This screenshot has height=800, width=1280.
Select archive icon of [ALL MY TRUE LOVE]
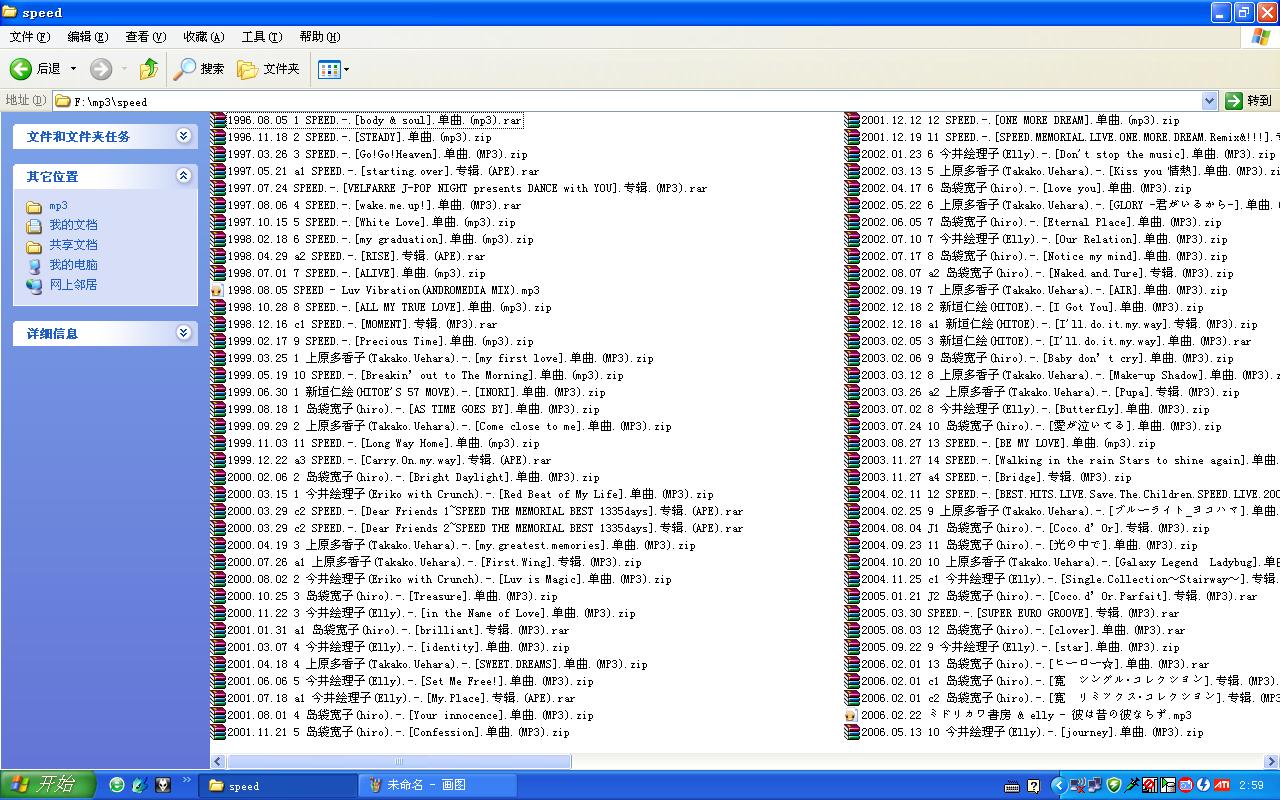218,307
